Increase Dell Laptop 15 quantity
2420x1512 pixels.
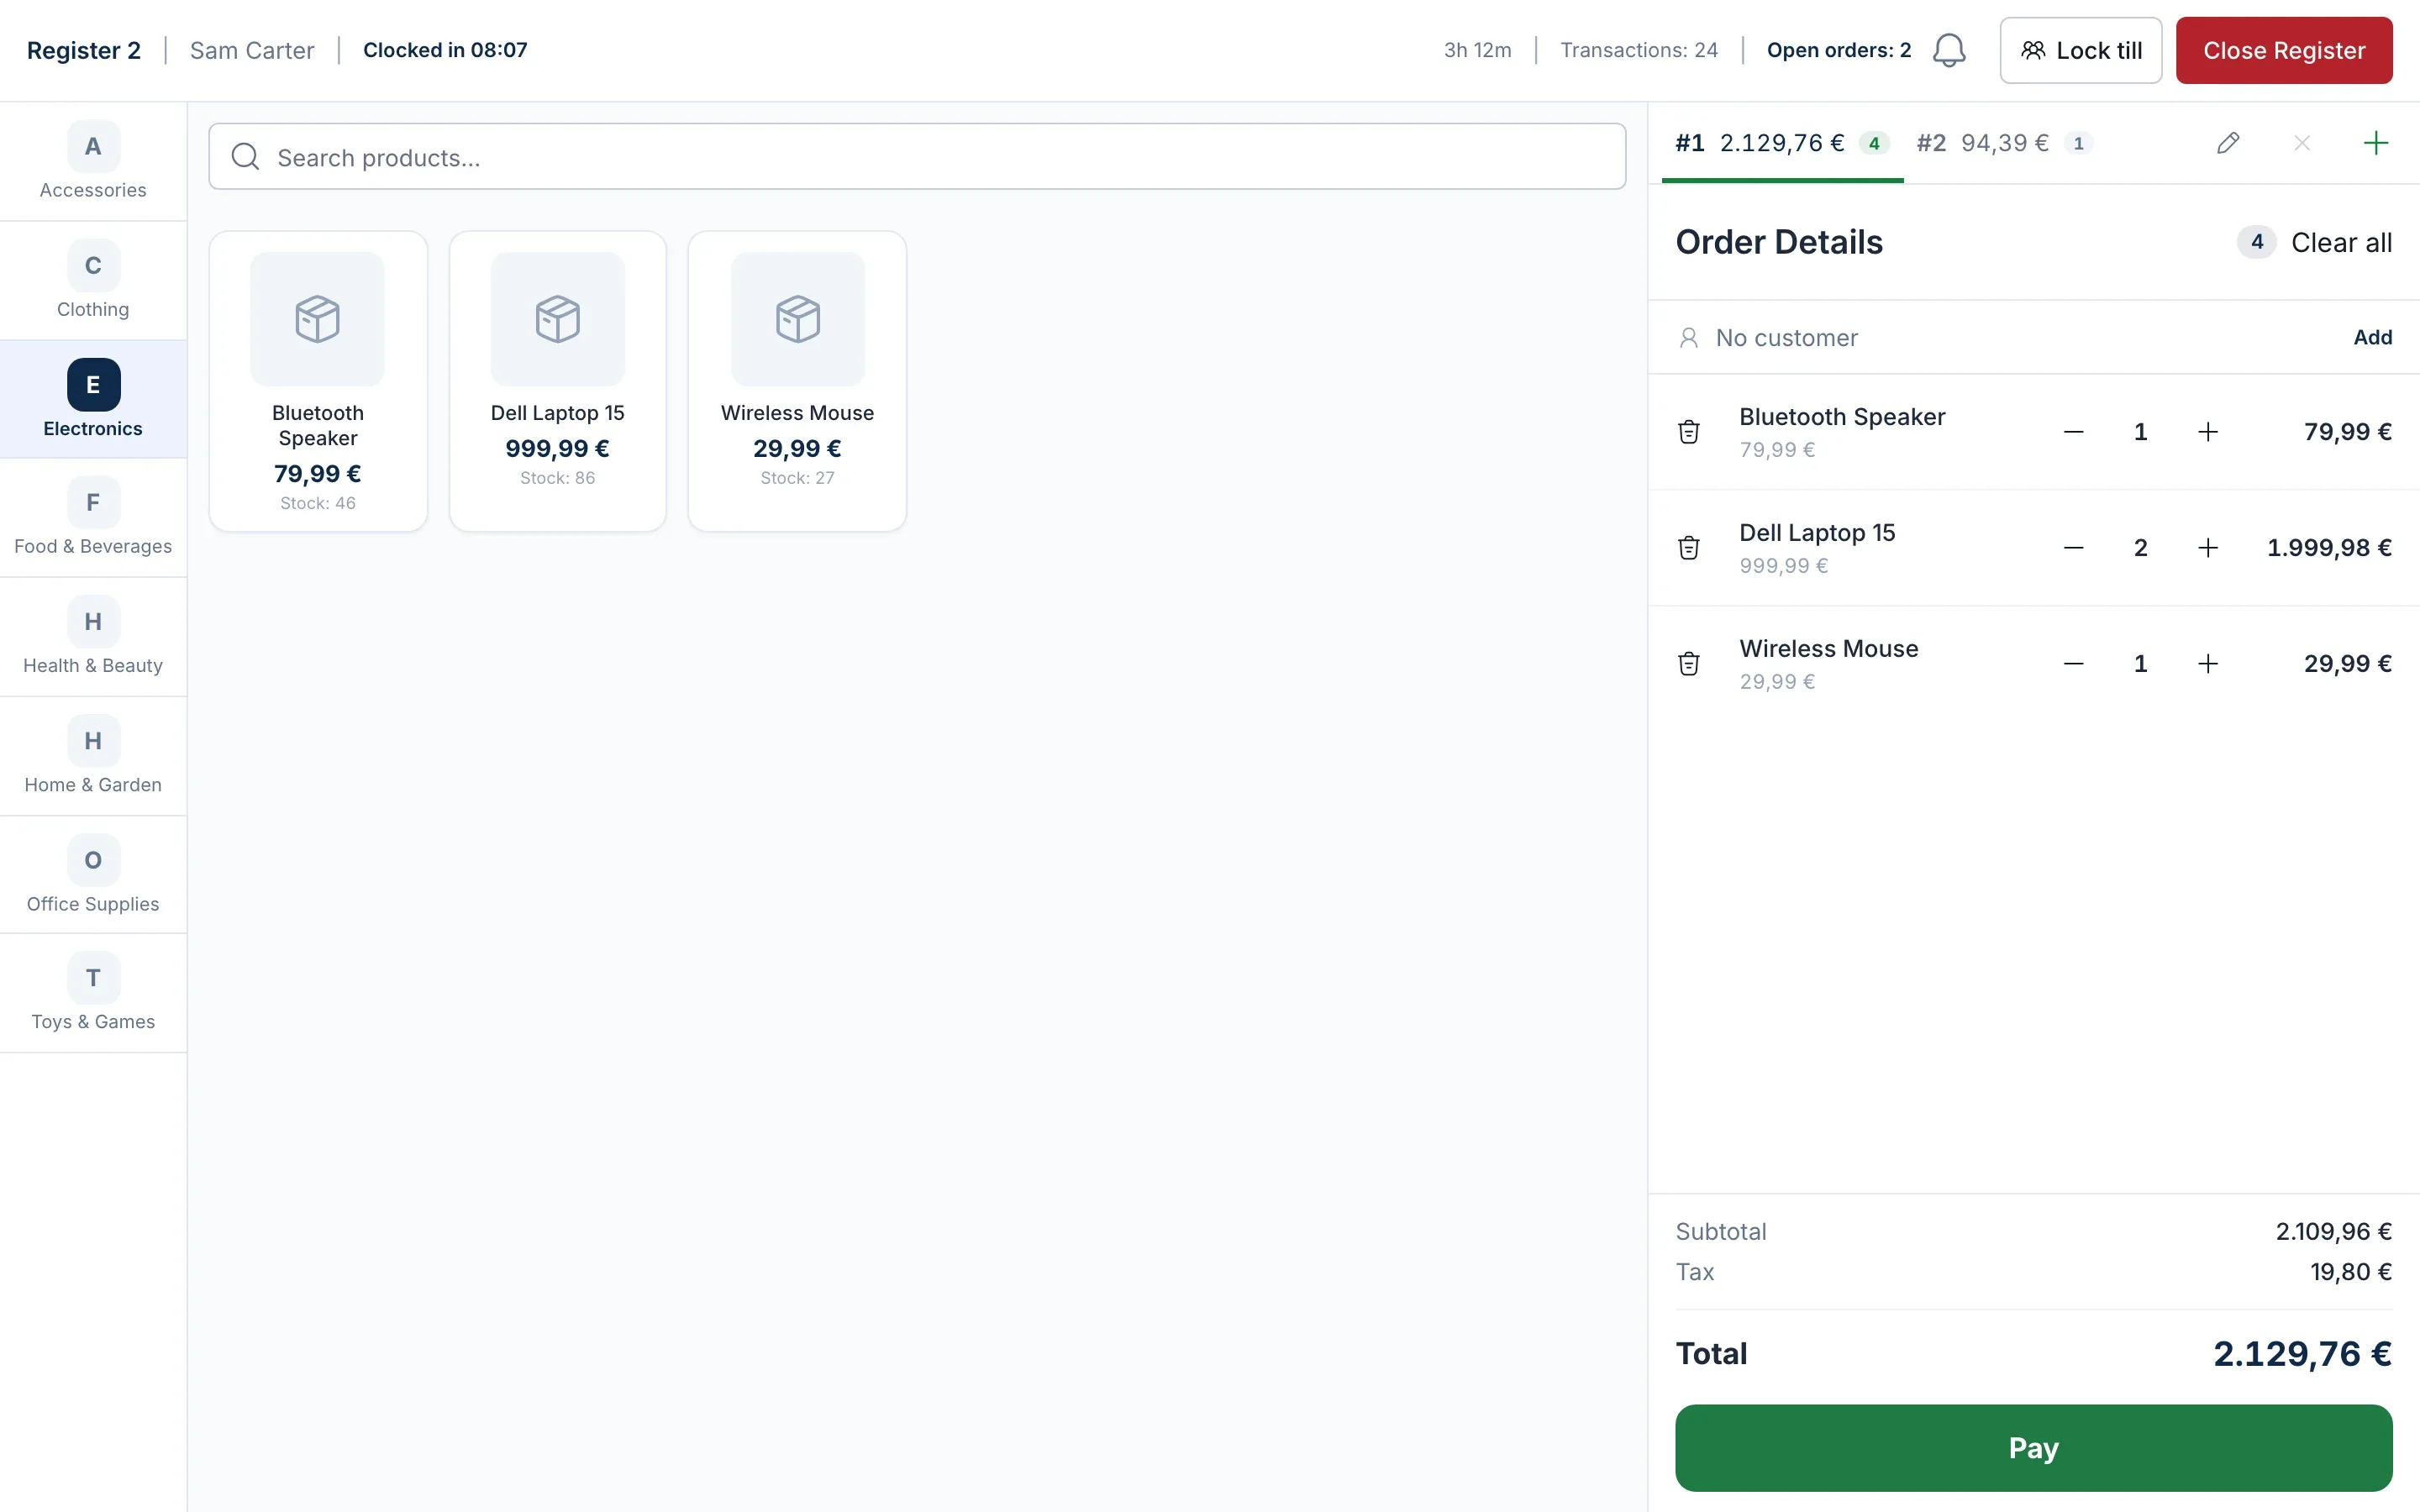pos(2208,548)
